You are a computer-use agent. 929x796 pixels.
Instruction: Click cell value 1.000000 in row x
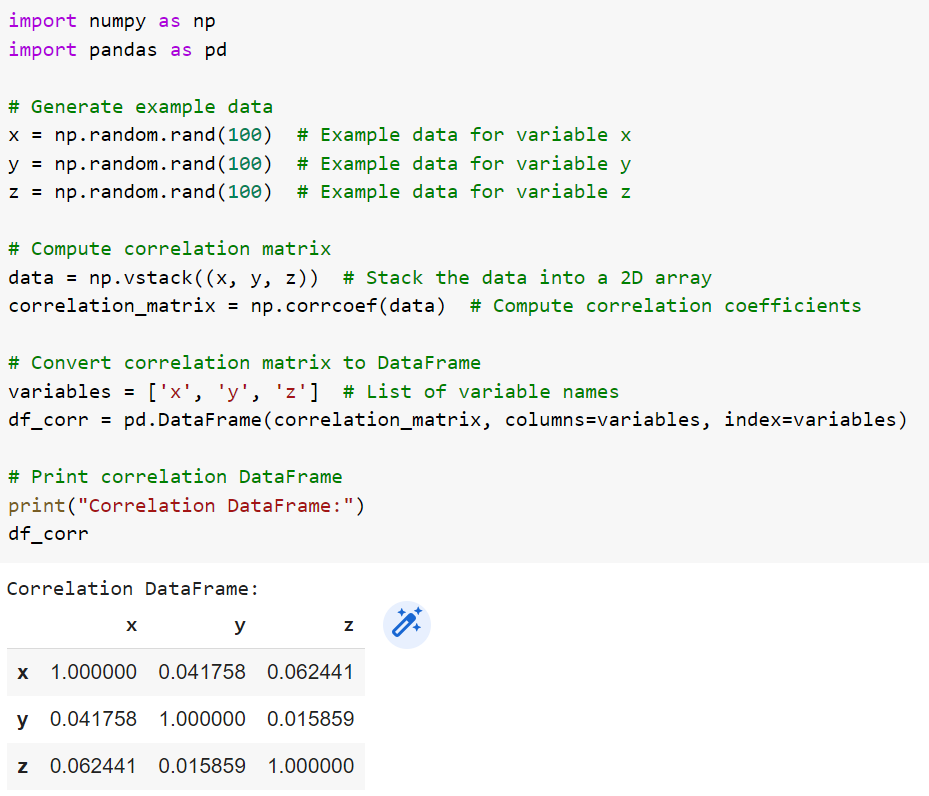pyautogui.click(x=94, y=672)
